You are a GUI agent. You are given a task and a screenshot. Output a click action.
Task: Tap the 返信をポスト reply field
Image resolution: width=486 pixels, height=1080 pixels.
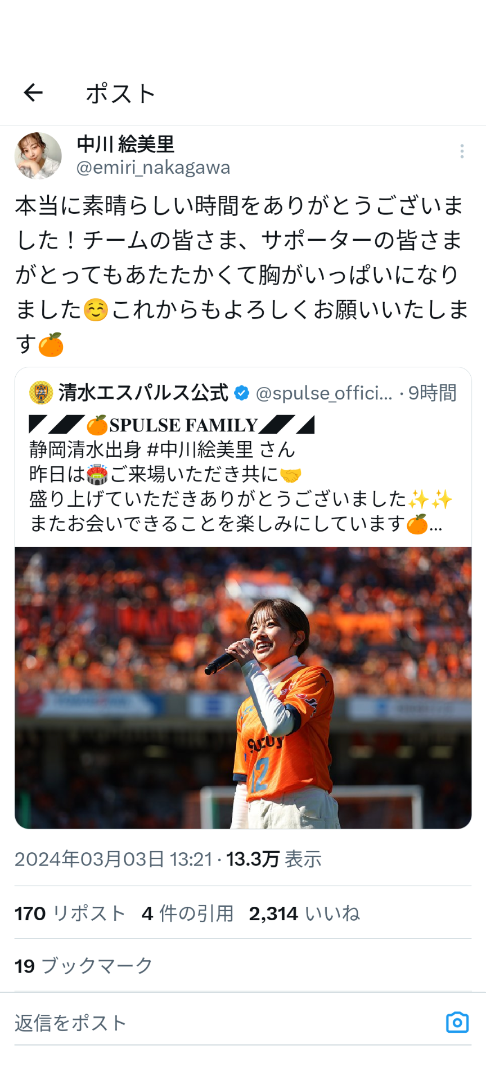227,1023
